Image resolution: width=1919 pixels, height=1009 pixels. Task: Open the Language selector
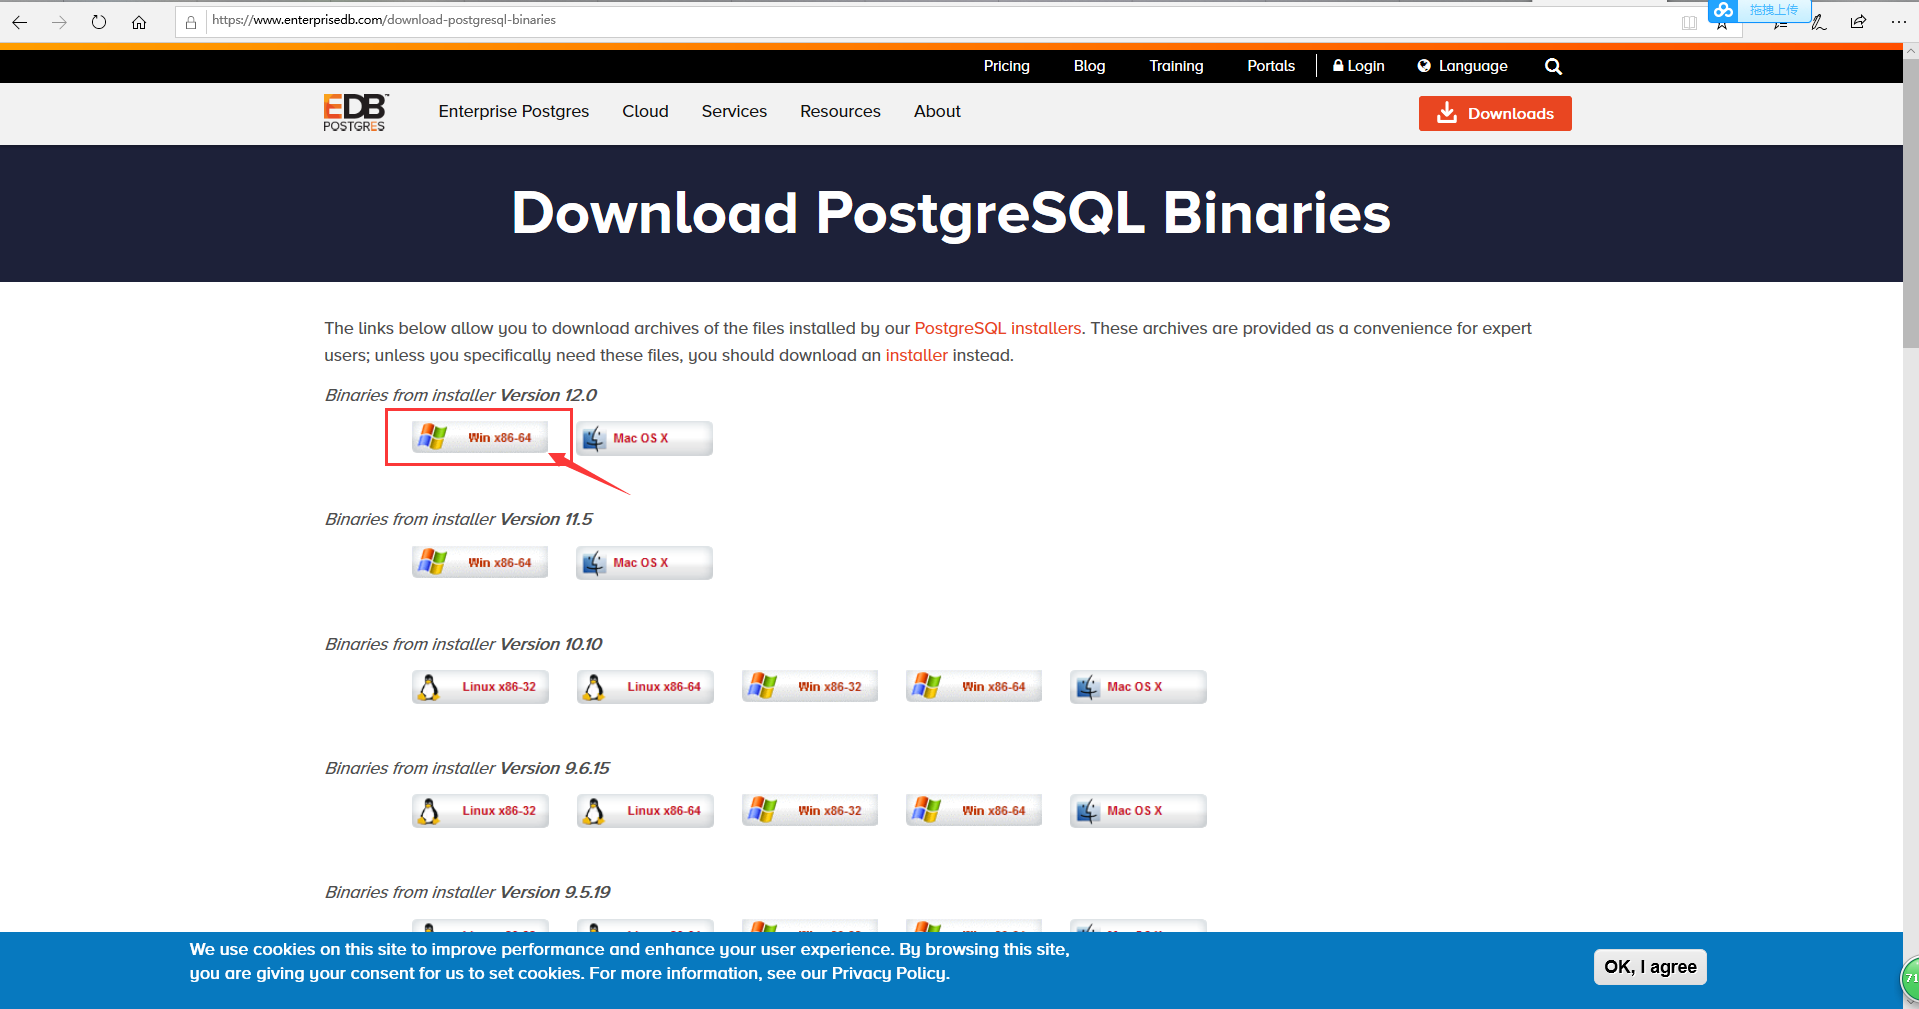pyautogui.click(x=1462, y=66)
